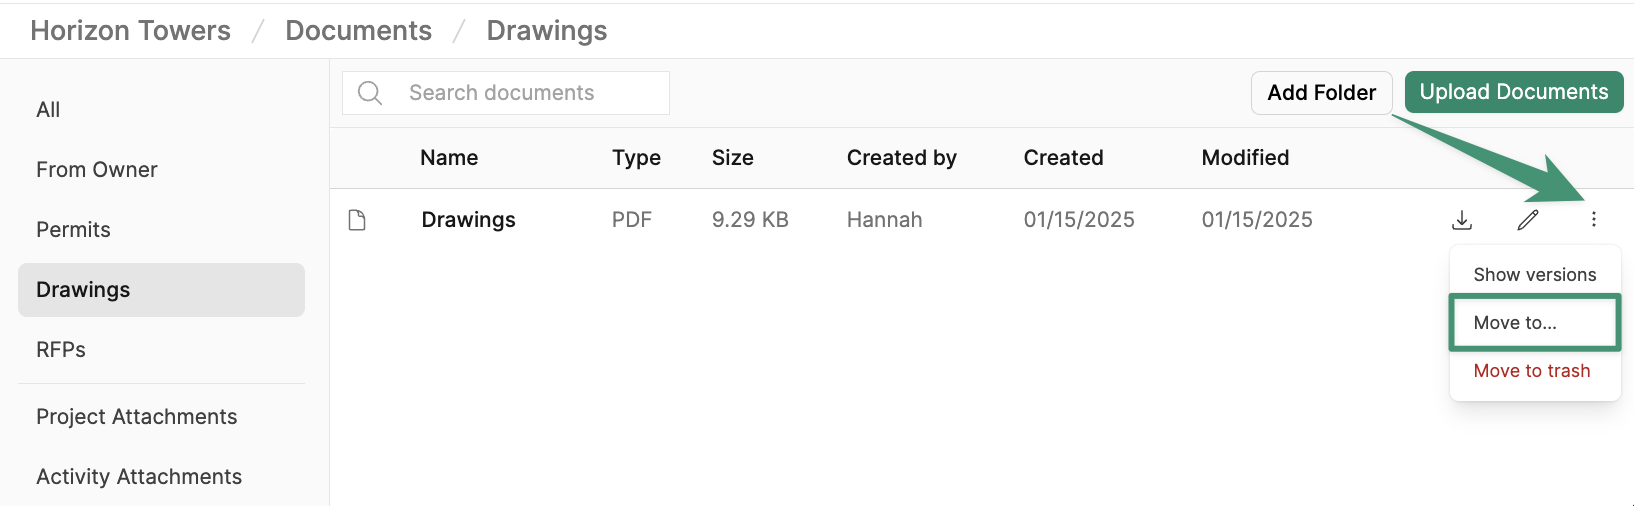This screenshot has width=1634, height=506.
Task: Edit the Drawings document with pencil icon
Action: point(1528,220)
